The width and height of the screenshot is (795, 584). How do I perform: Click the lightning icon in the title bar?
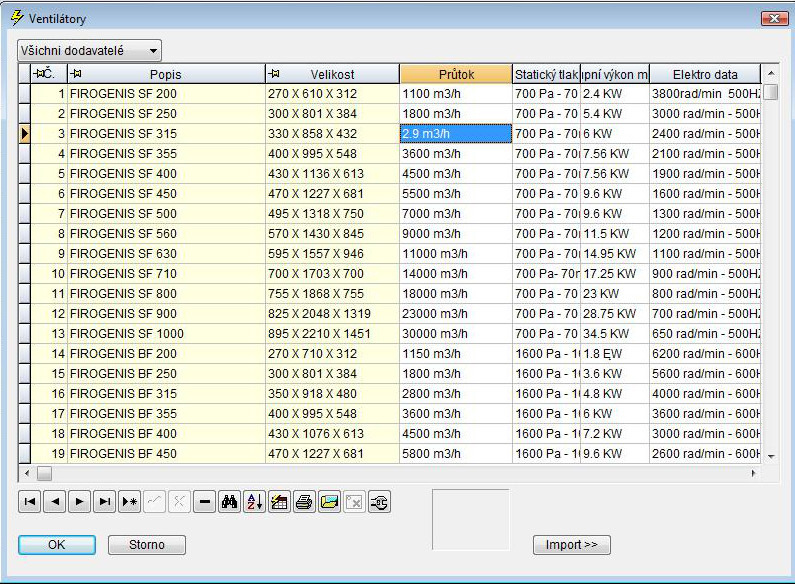tap(17, 18)
